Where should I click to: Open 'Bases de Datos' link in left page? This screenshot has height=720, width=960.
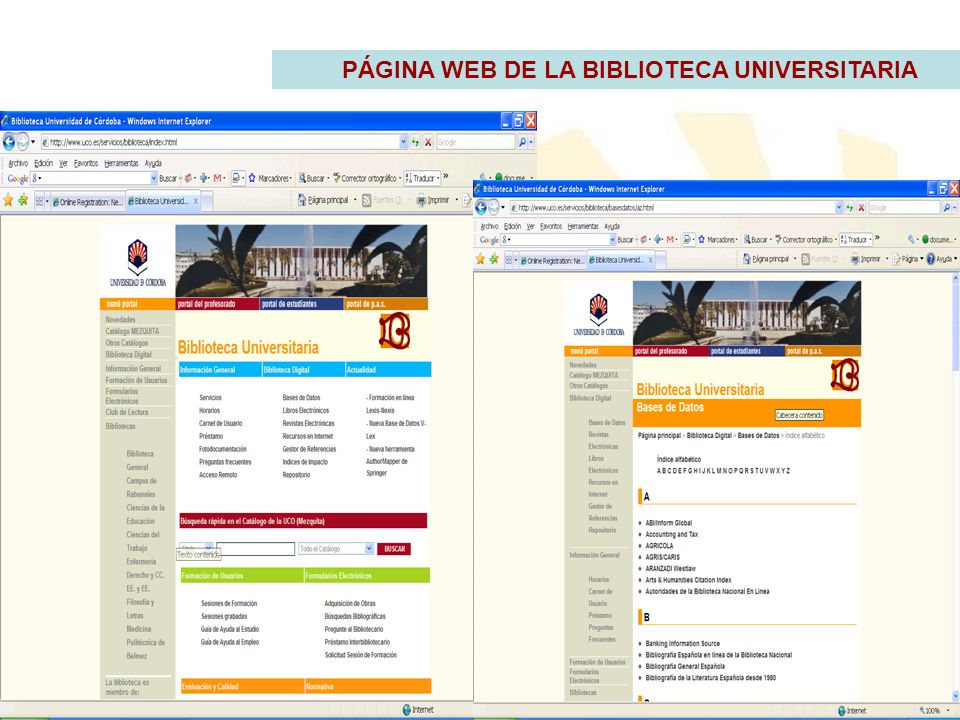pos(301,397)
